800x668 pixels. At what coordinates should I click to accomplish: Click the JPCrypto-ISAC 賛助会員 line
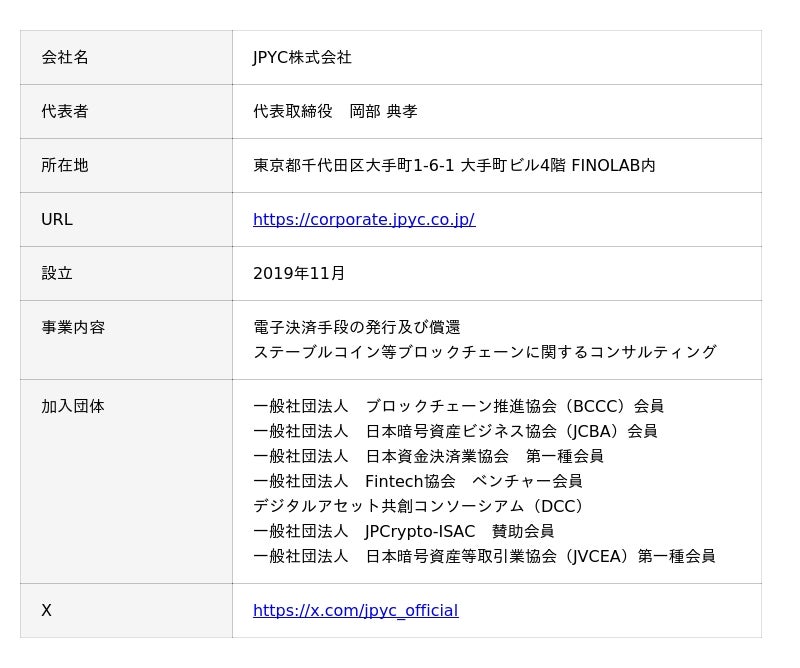click(403, 532)
